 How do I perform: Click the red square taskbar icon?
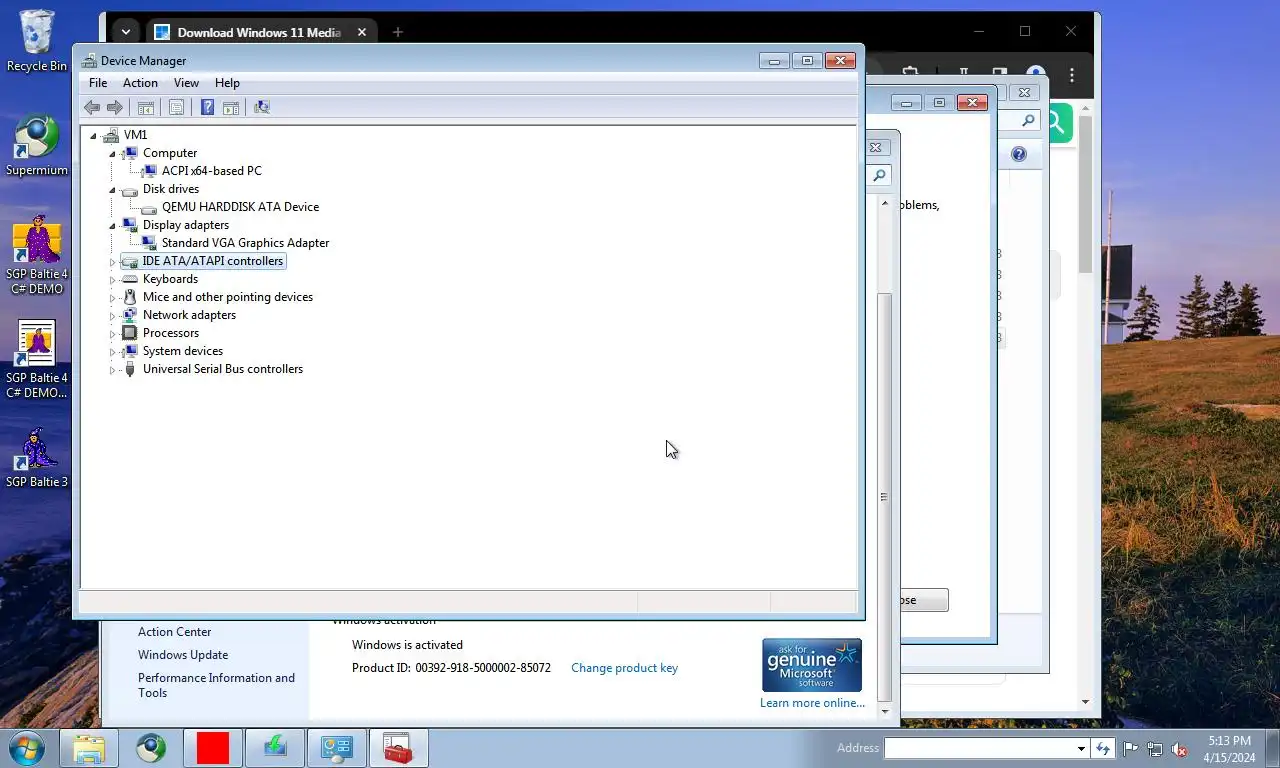pyautogui.click(x=213, y=748)
